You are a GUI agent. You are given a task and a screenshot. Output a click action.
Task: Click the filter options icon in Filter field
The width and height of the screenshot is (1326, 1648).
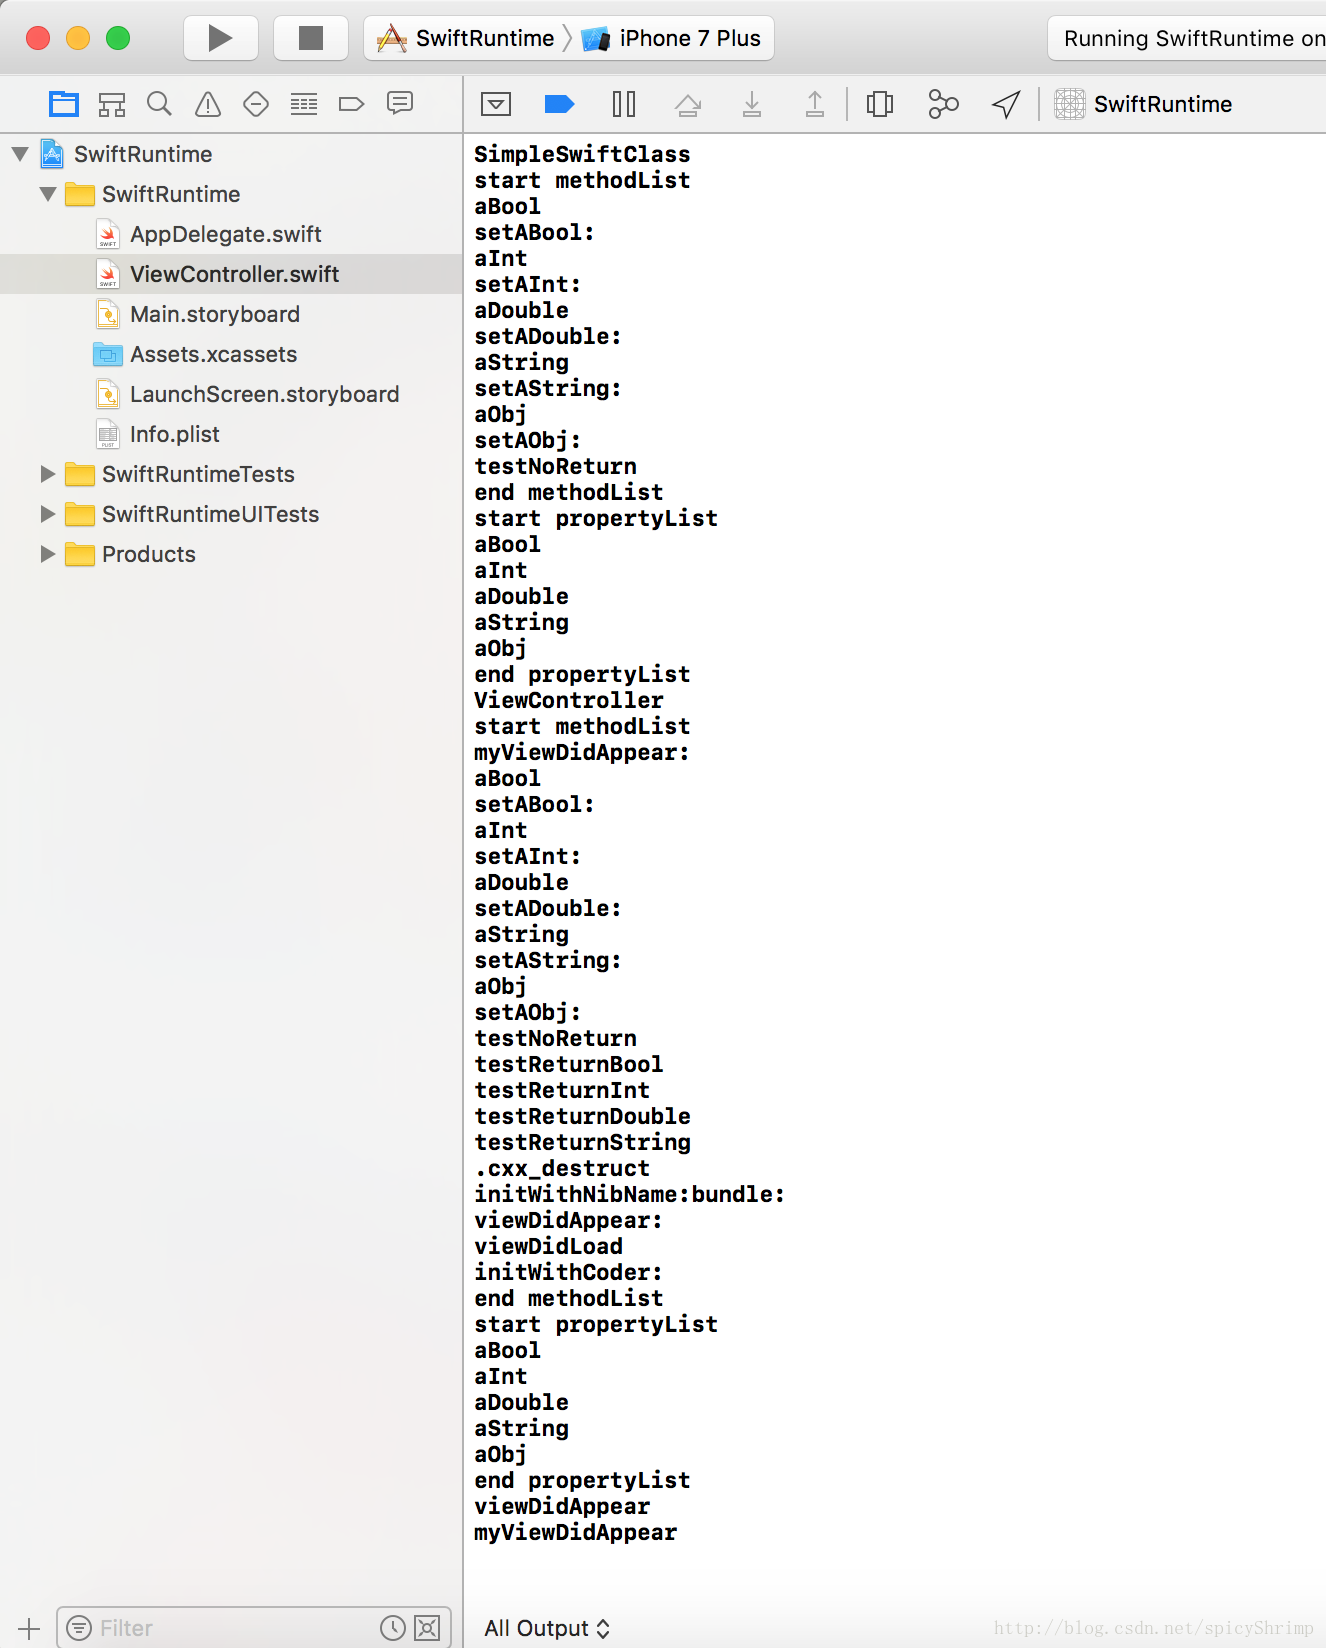tap(79, 1628)
